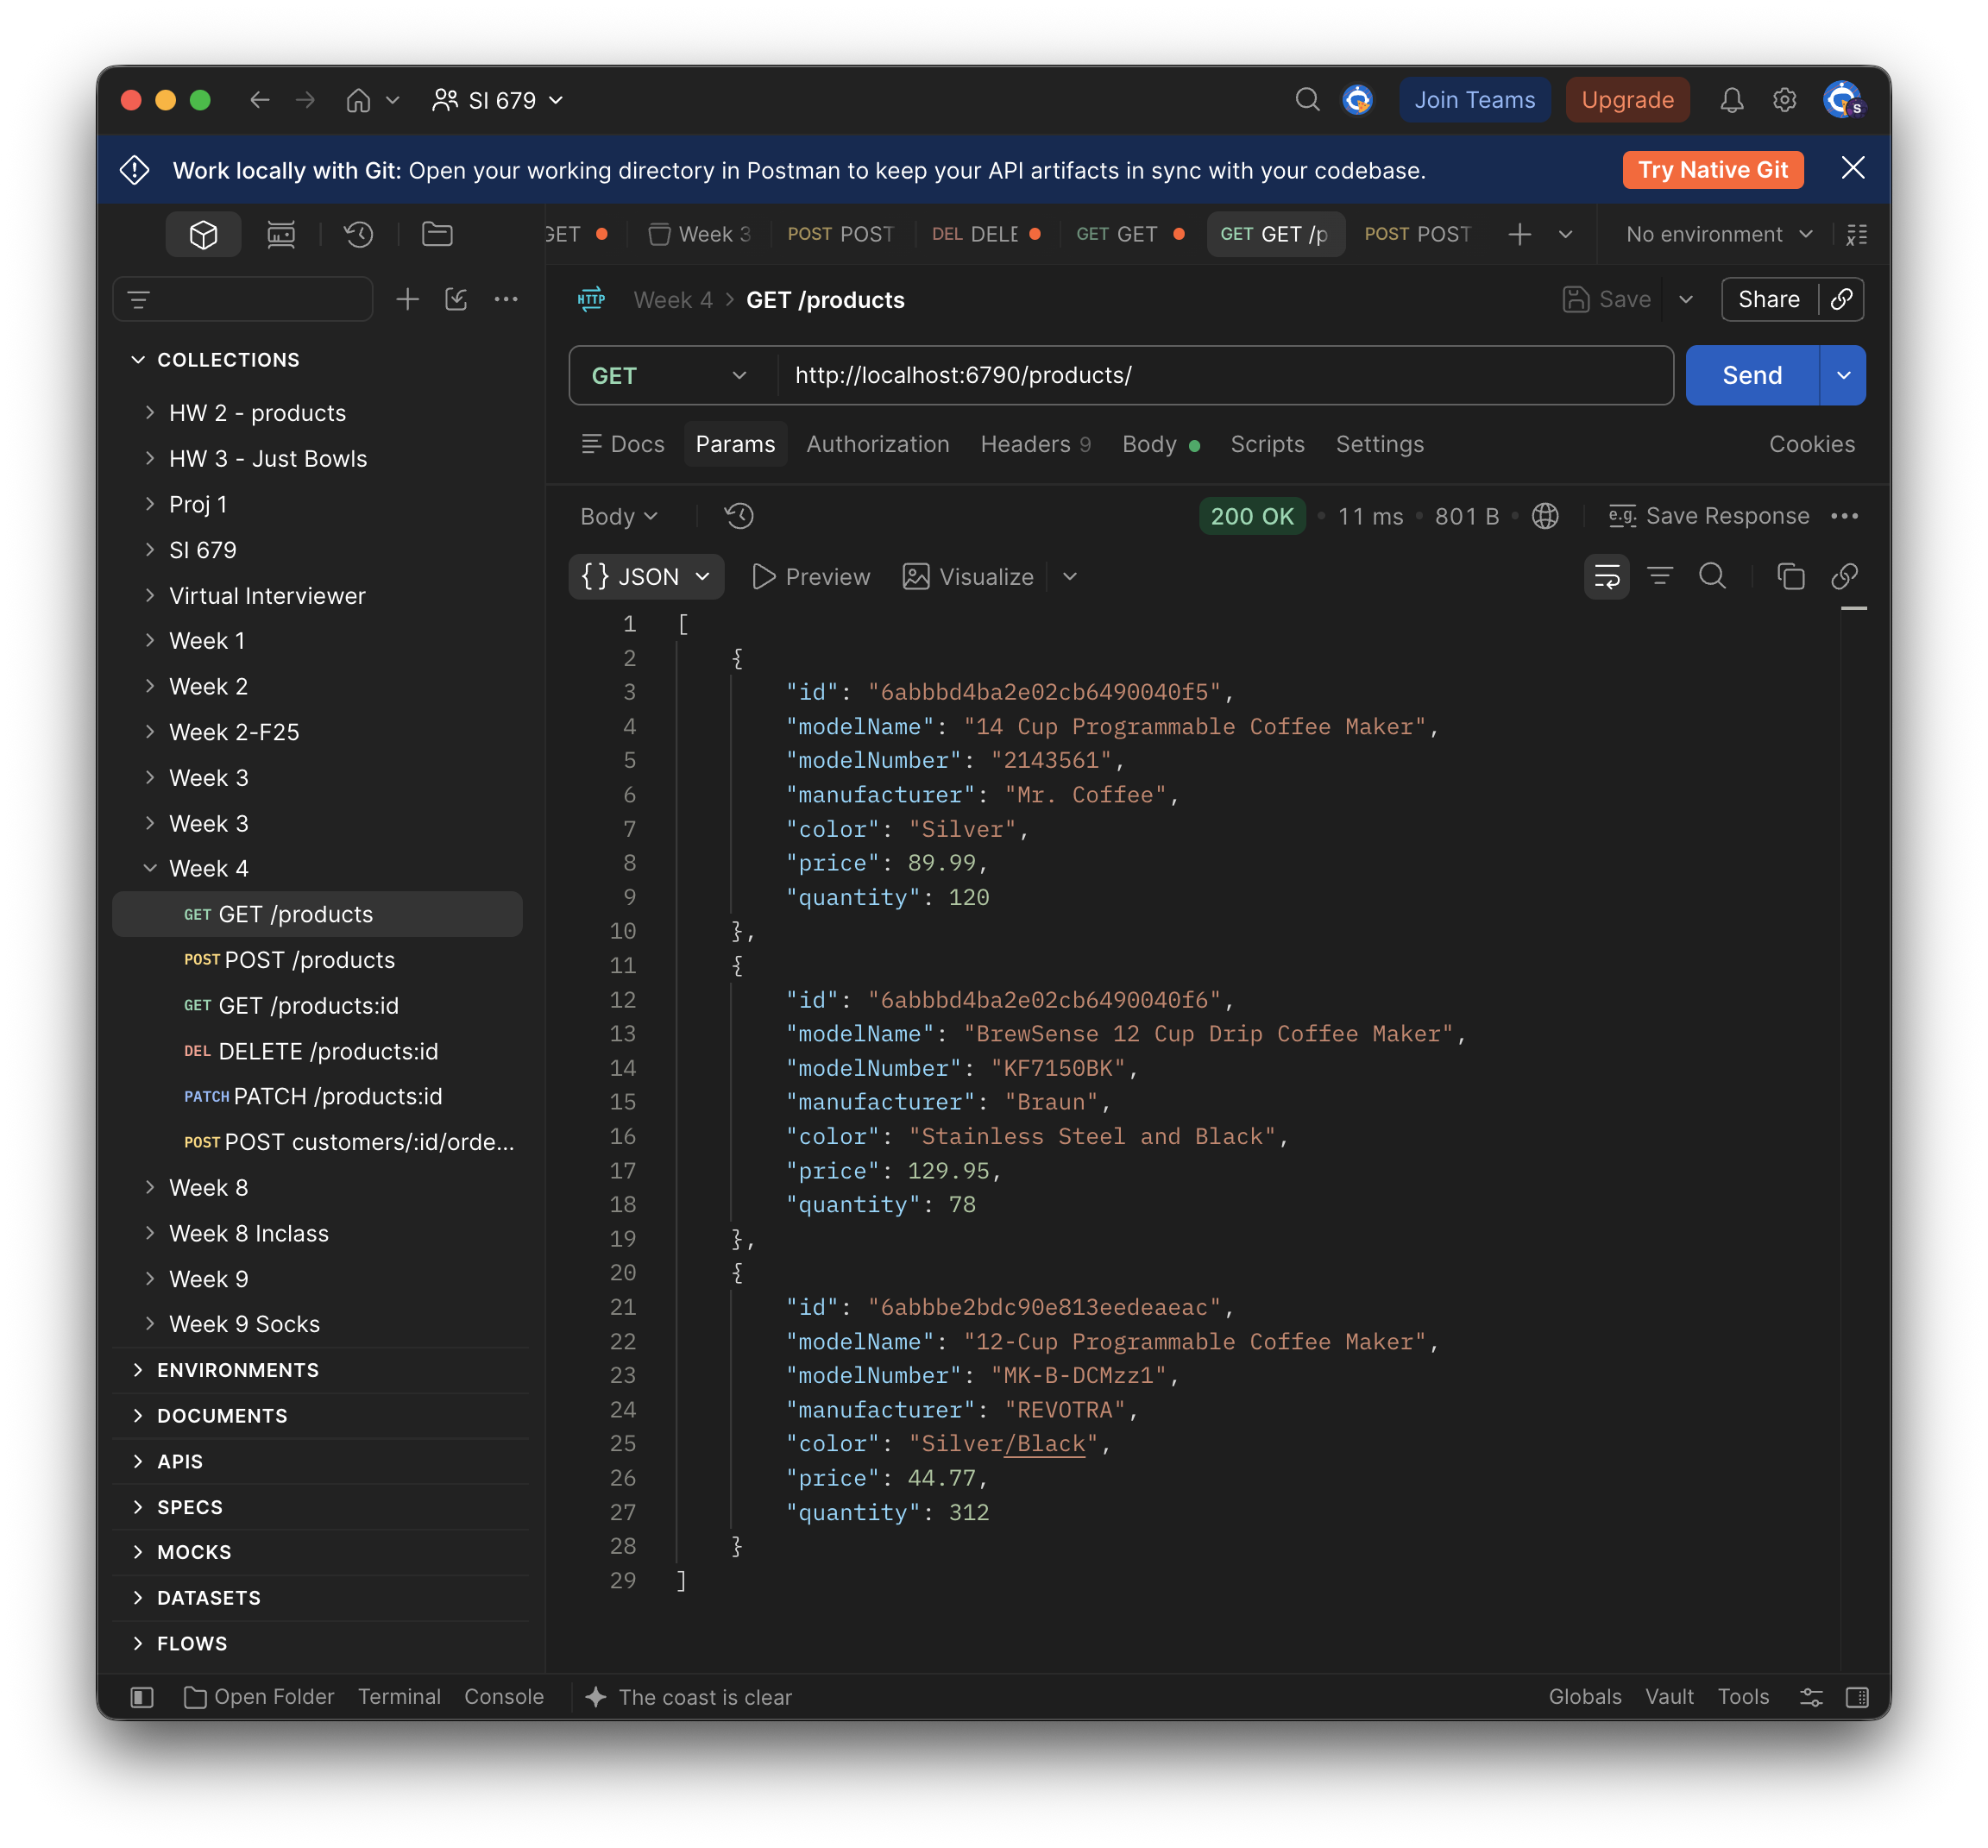
Task: Click the plus icon to create new collection
Action: 407,299
